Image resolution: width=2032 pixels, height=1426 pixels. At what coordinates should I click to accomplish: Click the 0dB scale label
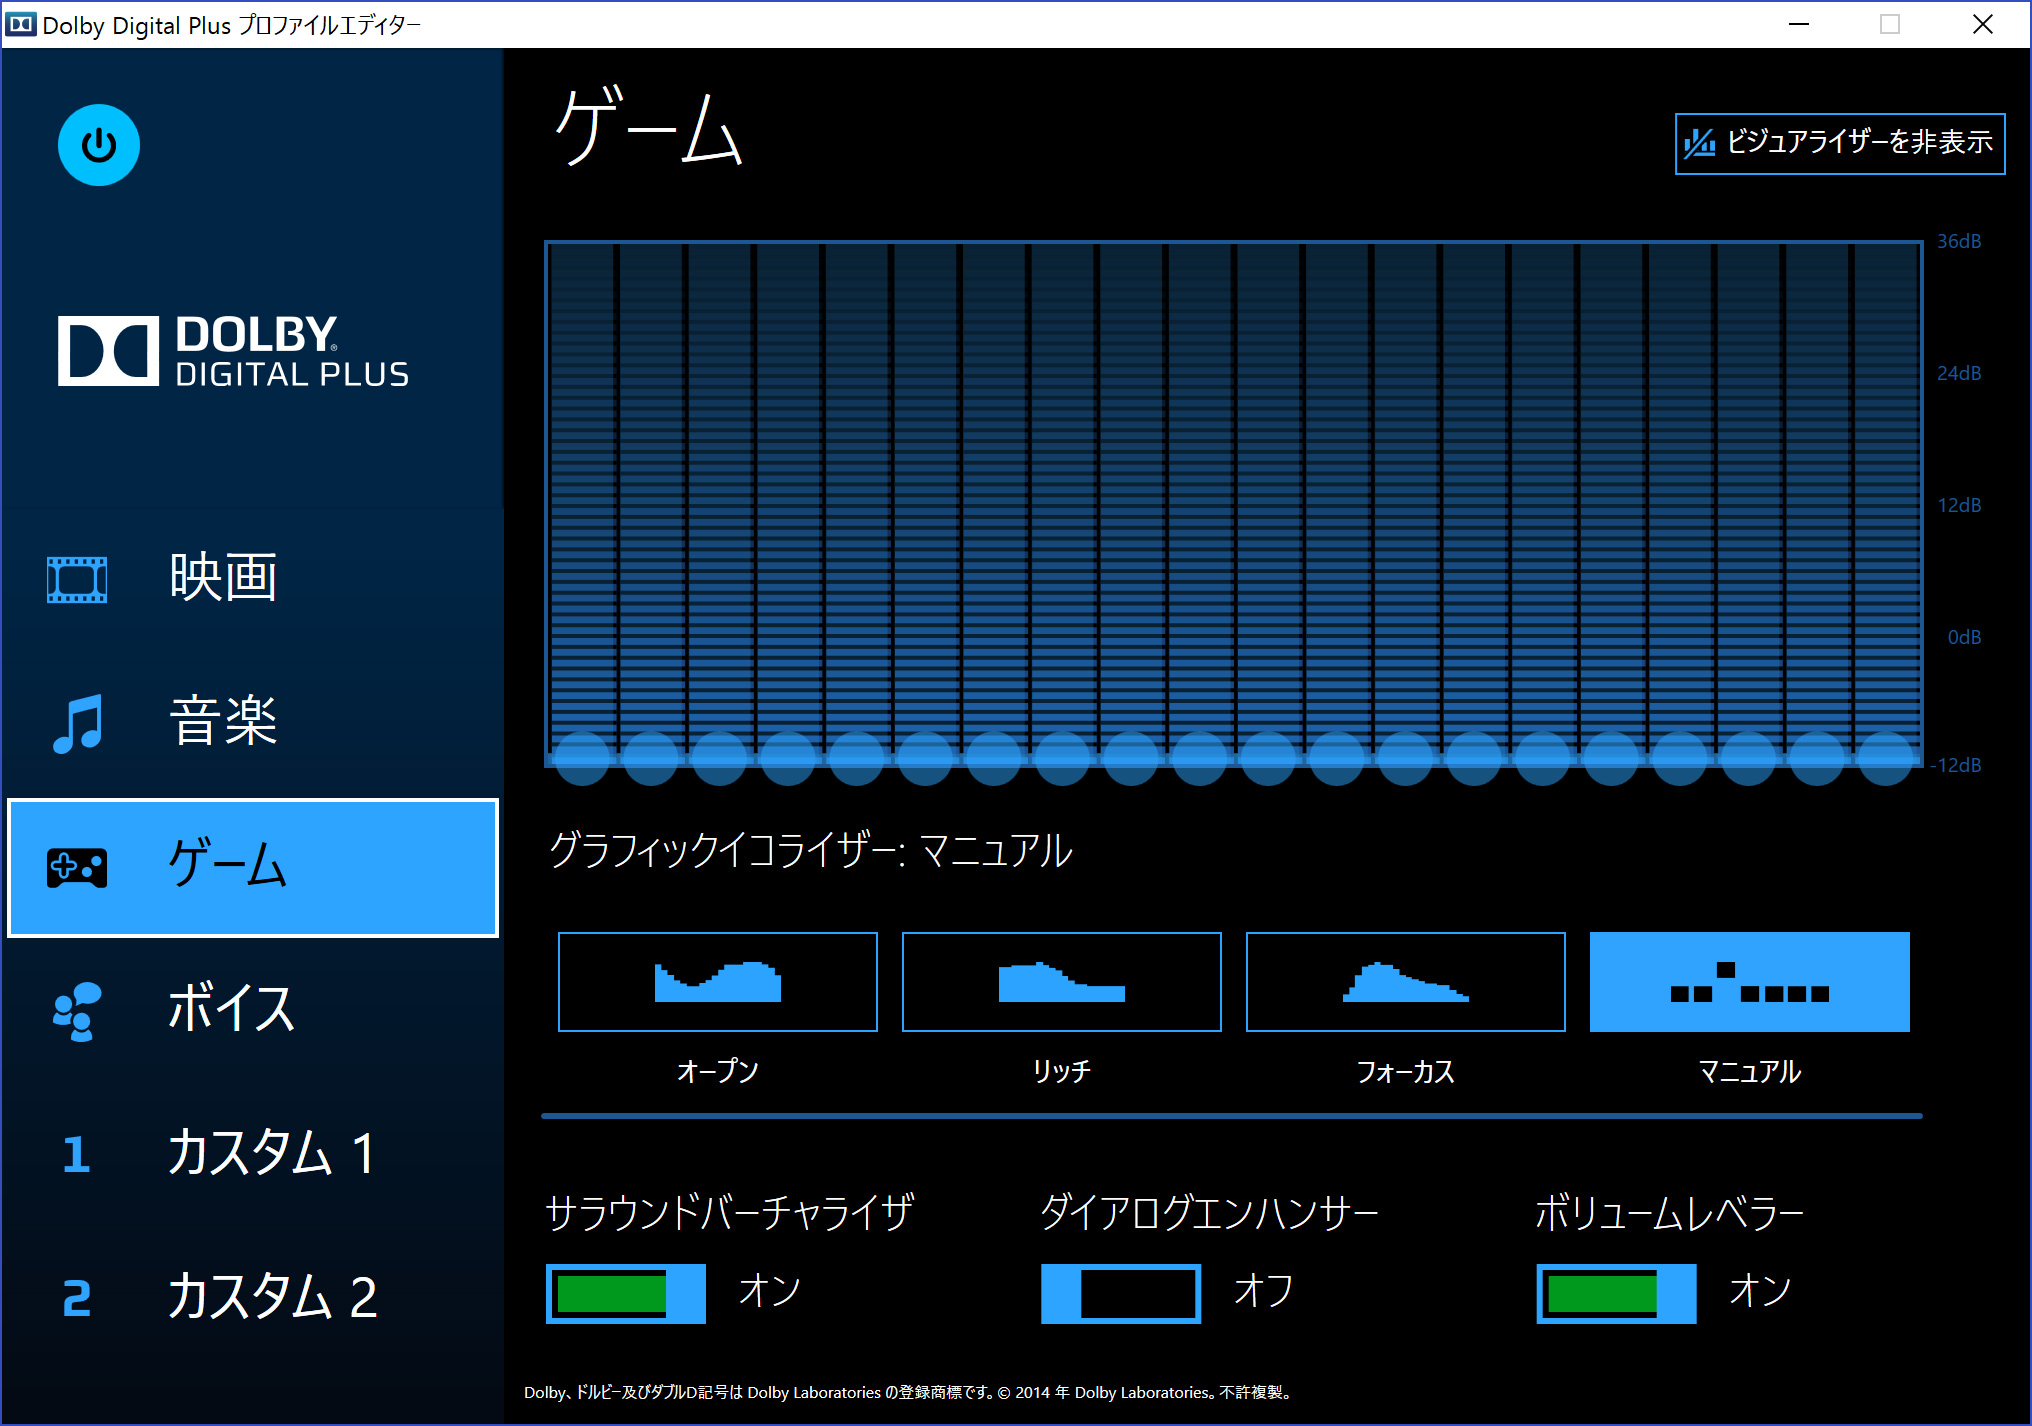point(1964,637)
